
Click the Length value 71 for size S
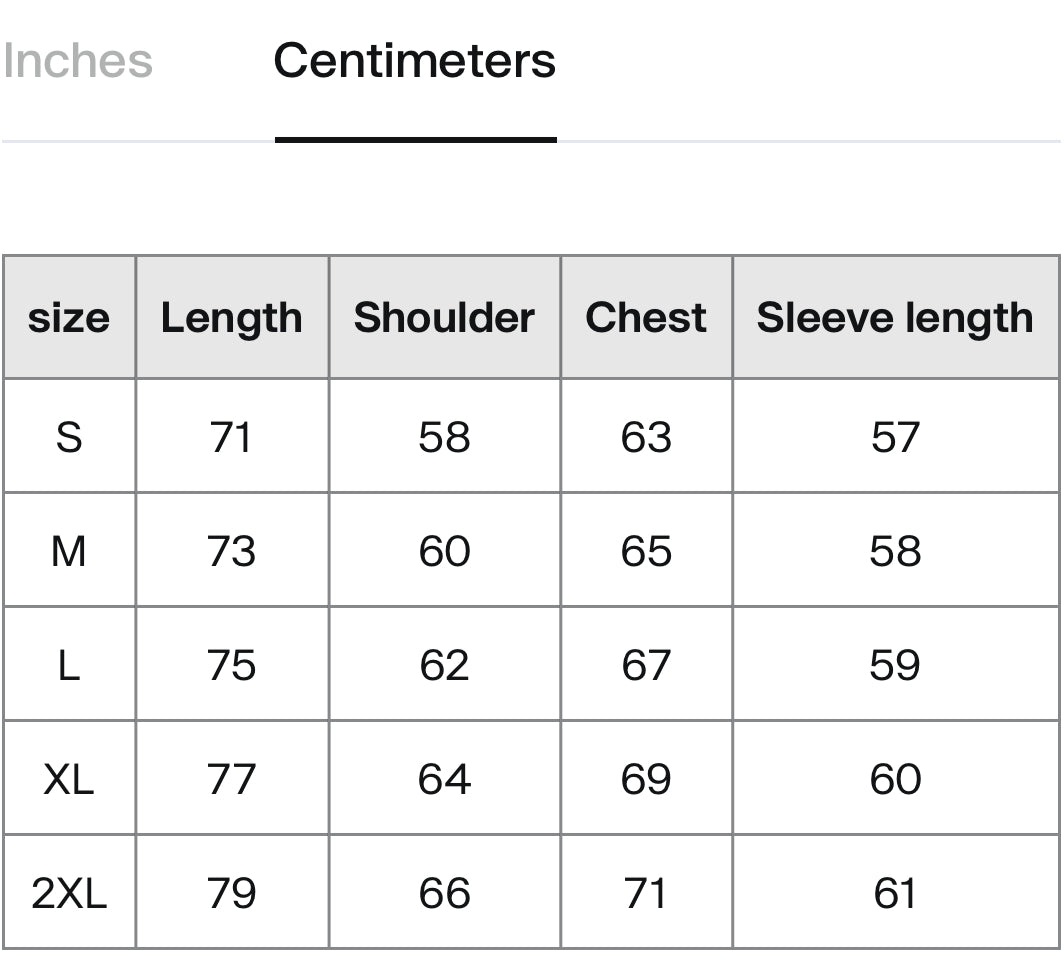tap(232, 436)
